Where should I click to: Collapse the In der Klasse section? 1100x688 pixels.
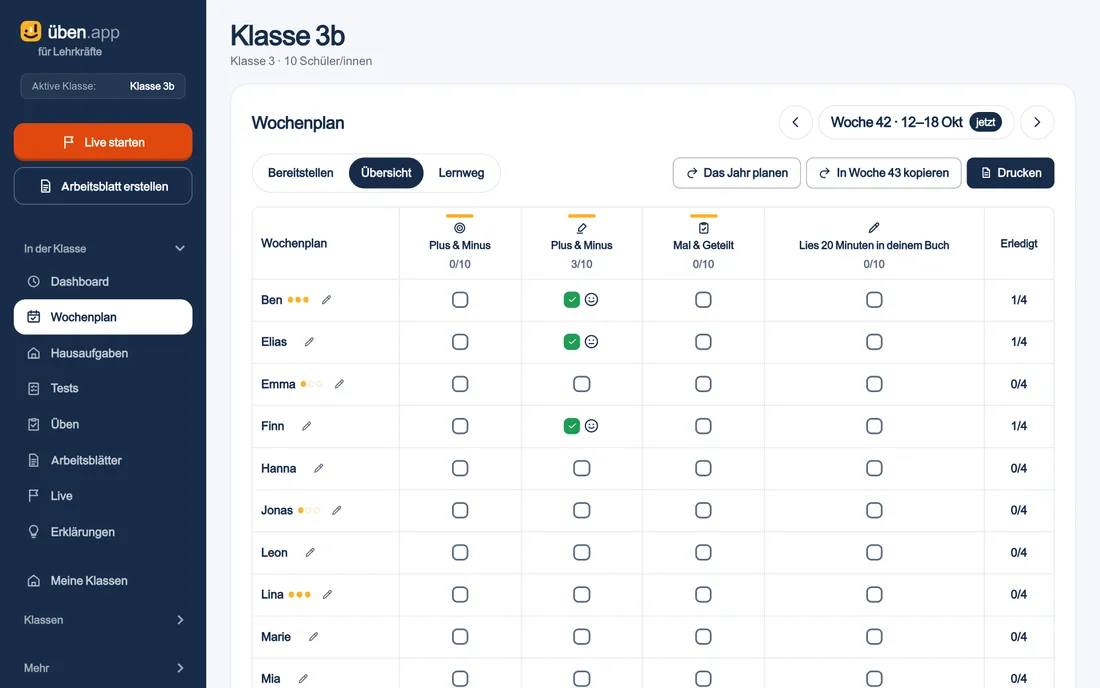coord(180,248)
